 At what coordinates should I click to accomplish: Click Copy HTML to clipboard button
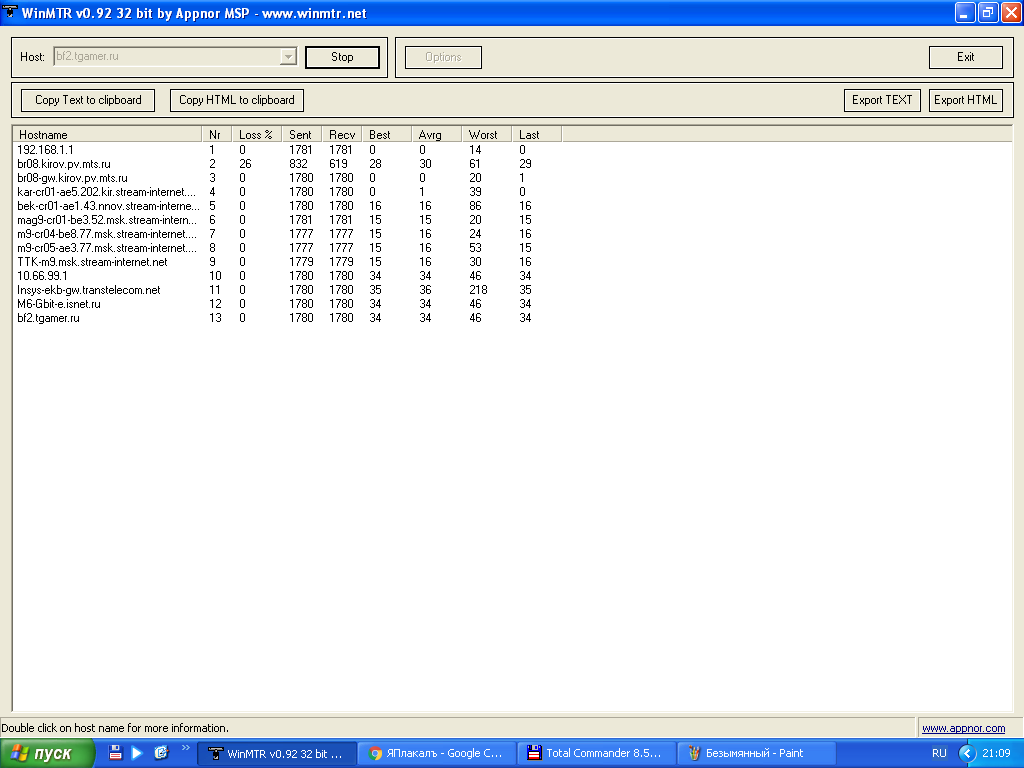click(237, 100)
